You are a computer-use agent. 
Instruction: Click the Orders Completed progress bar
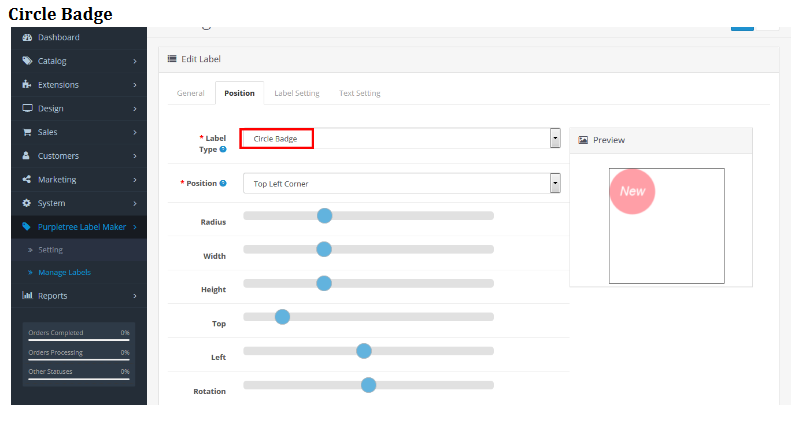(79, 340)
